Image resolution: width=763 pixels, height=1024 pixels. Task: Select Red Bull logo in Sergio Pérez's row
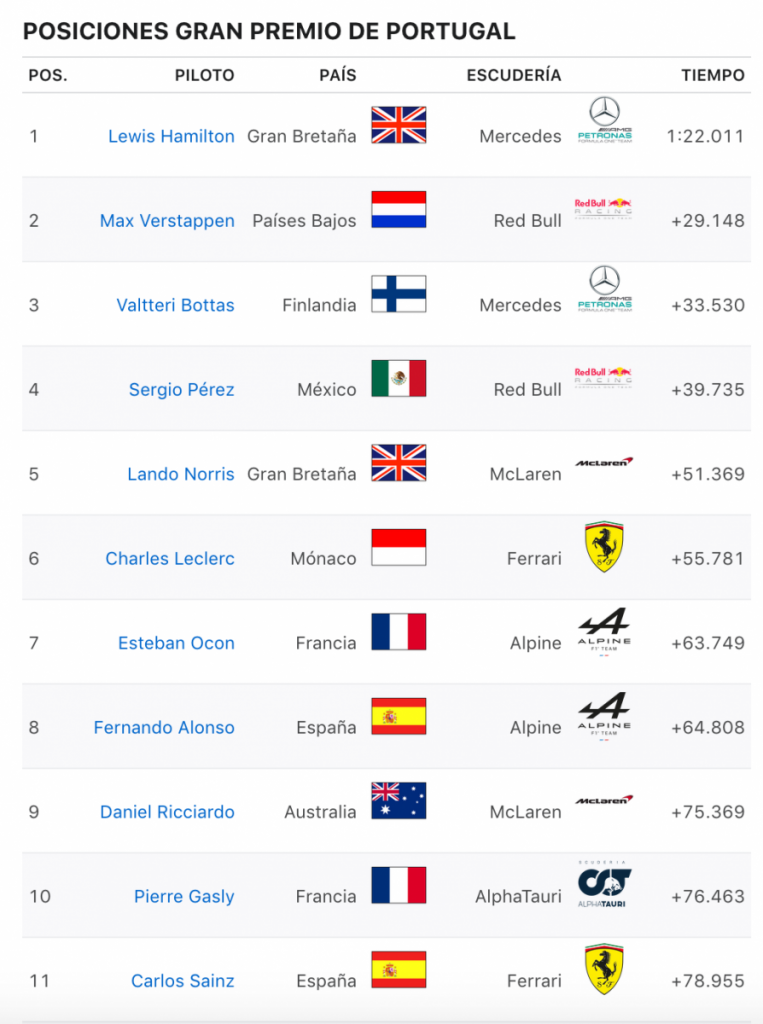coord(604,376)
